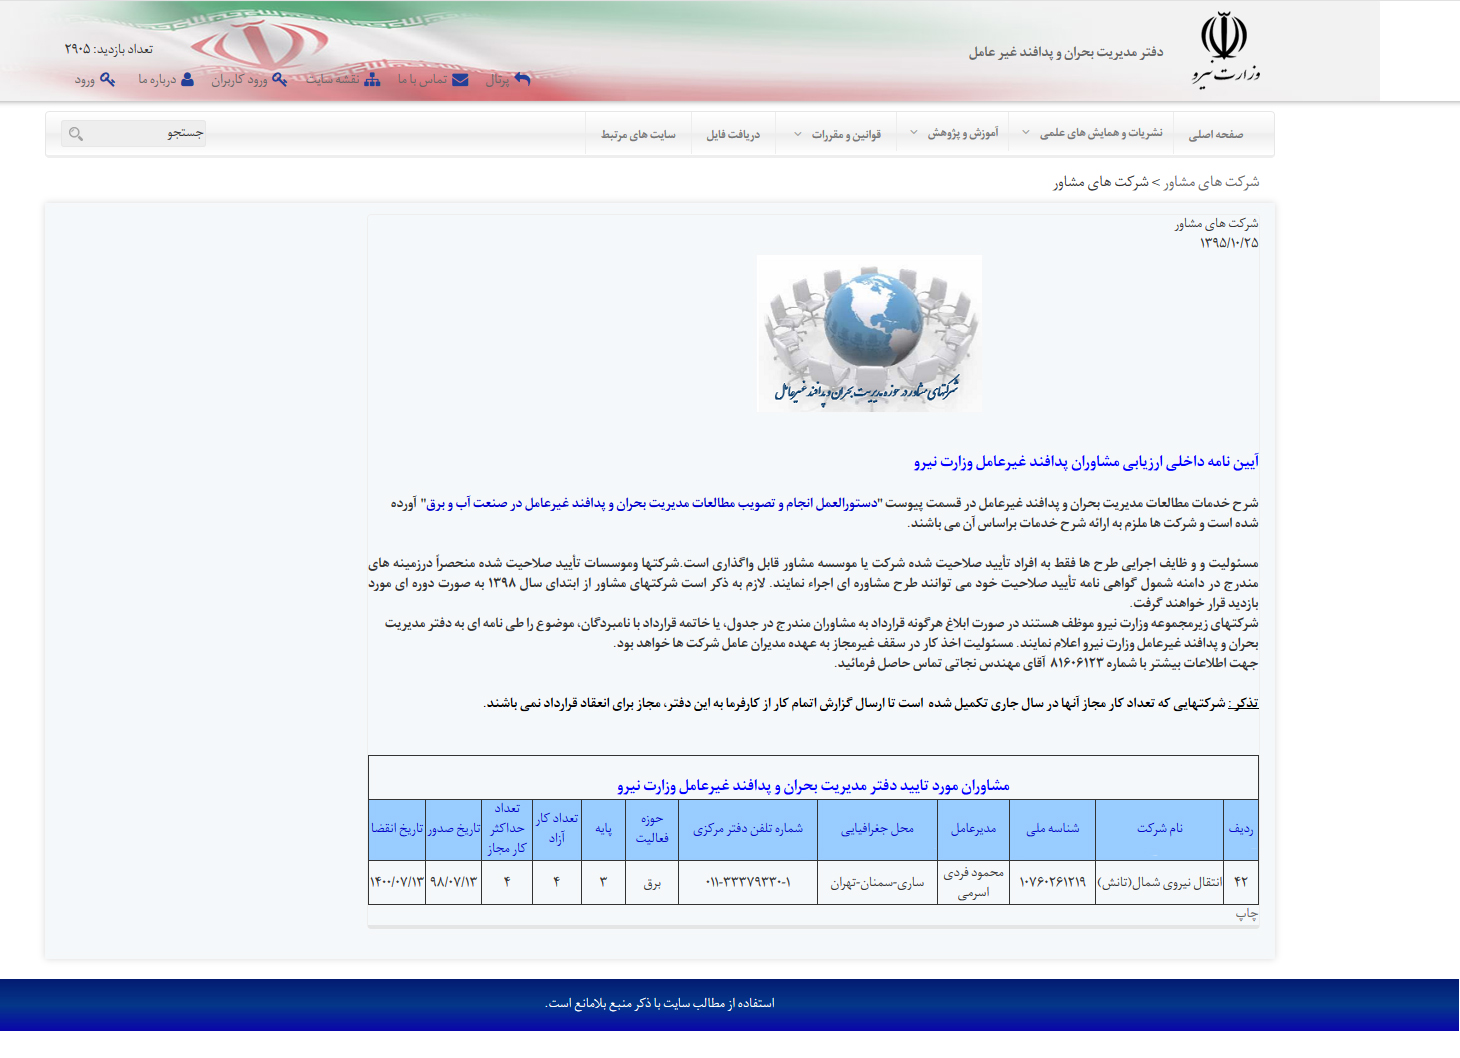Image resolution: width=1460 pixels, height=1058 pixels.
Task: Expand the قوانین و مقررات dropdown menu
Action: coord(837,134)
